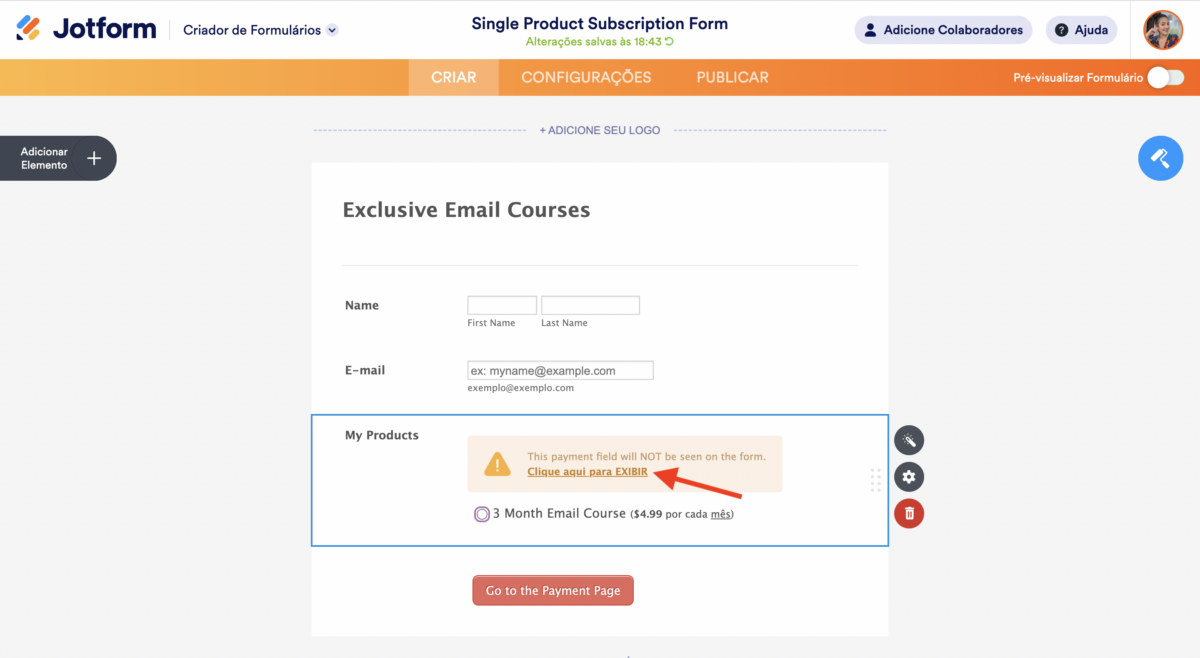This screenshot has width=1200, height=658.
Task: Click the payment field wizard wand icon
Action: click(x=909, y=440)
